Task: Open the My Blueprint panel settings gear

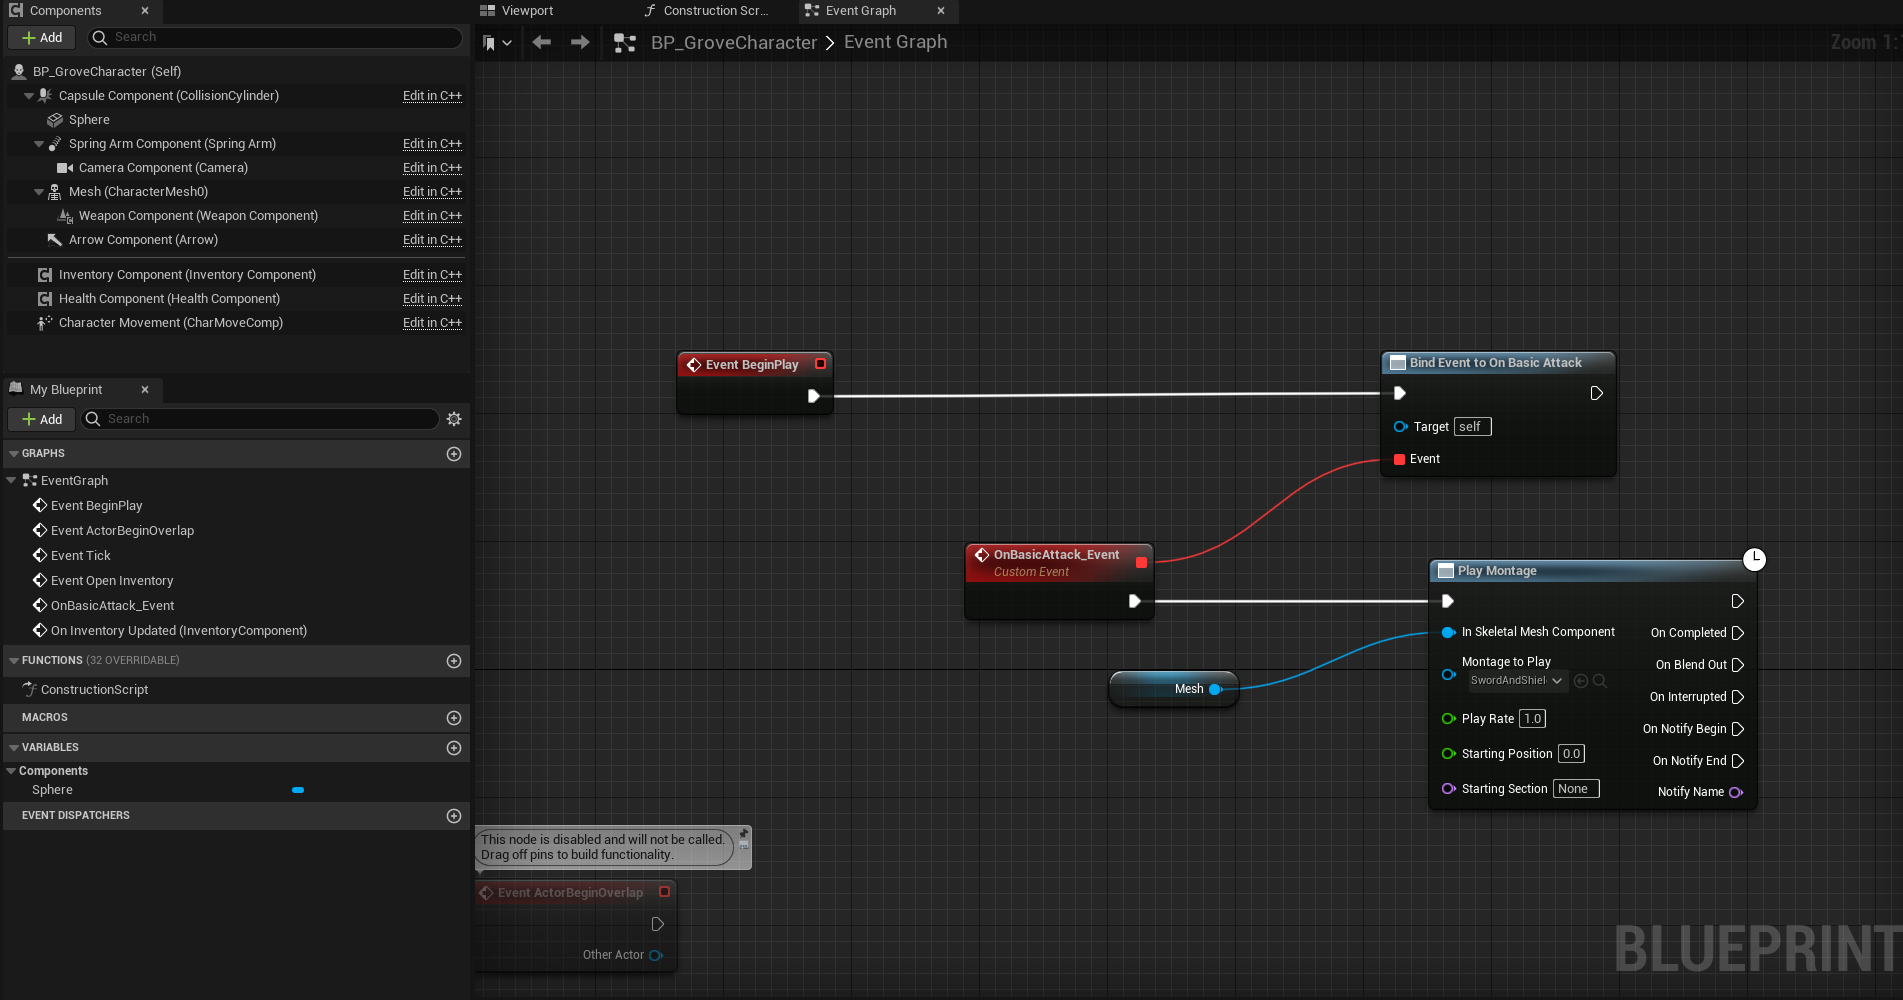Action: 454,419
